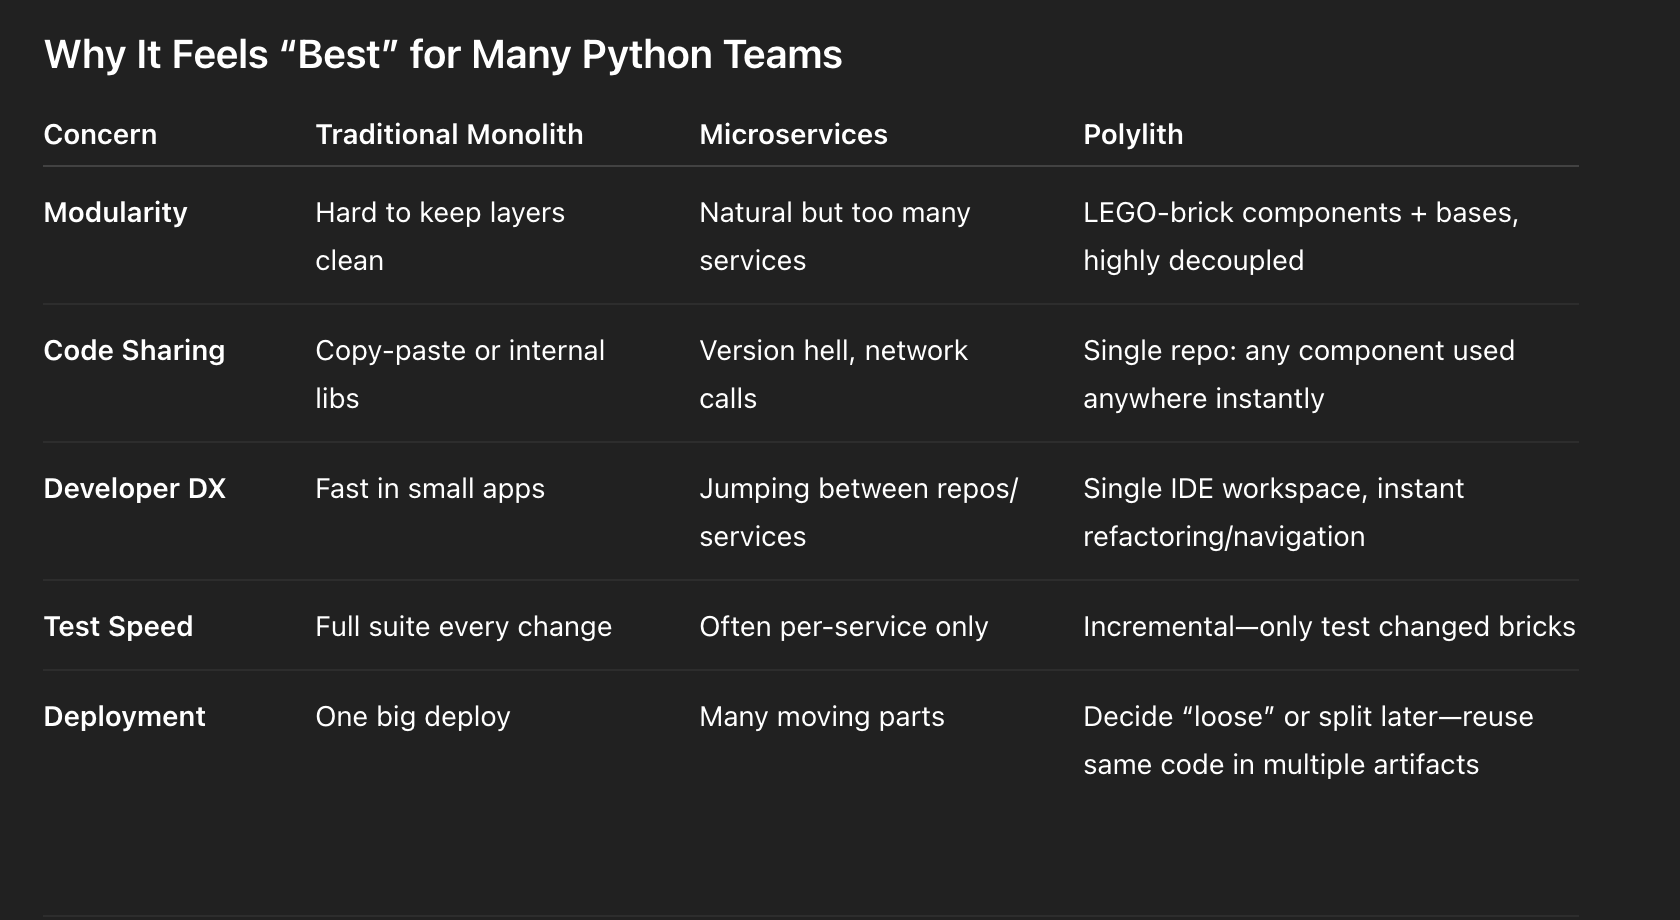Select 'Fast in small apps' cell

(430, 489)
